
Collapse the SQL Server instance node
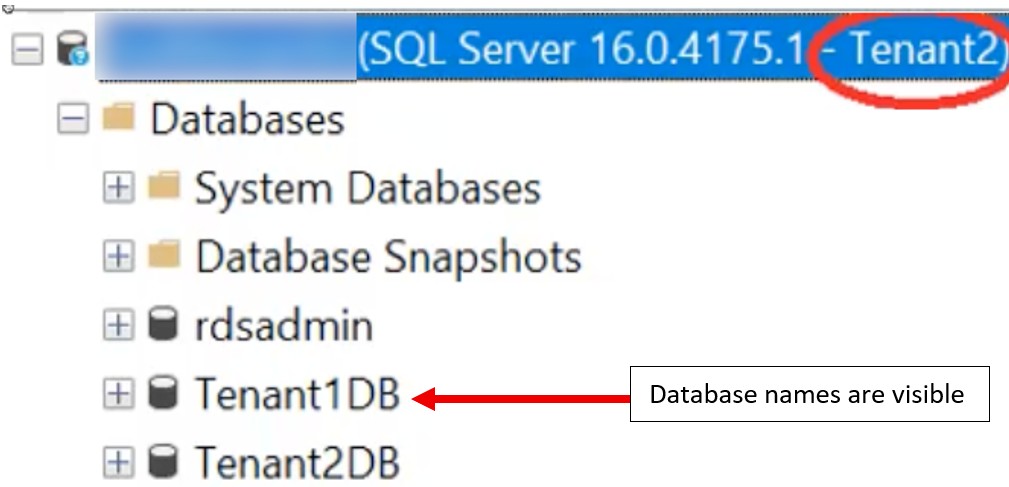tap(31, 49)
